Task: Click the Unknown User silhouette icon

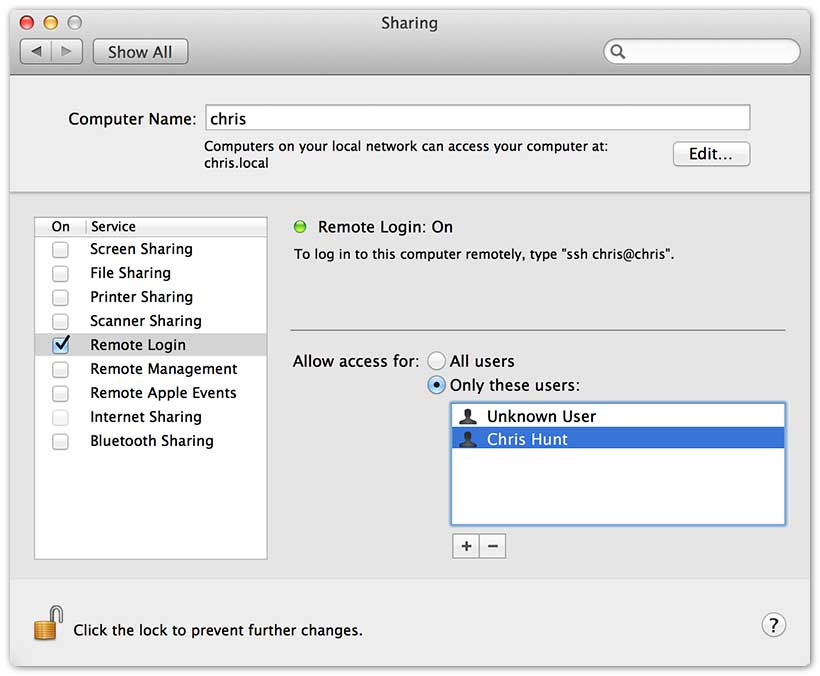Action: click(468, 416)
